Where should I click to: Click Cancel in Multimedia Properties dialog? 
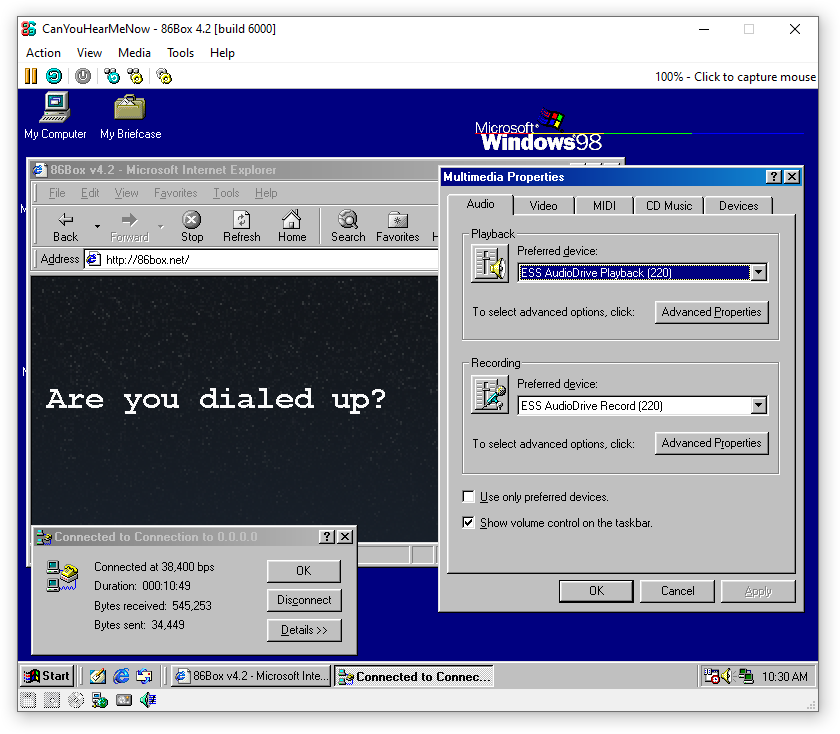click(677, 591)
